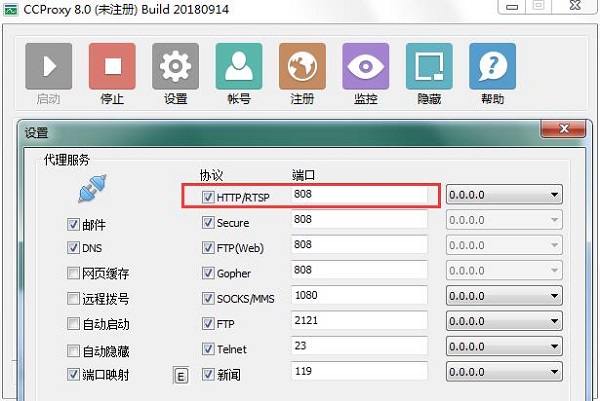
Task: Toggle the HTTP/RTSP protocol checkbox
Action: pos(208,197)
